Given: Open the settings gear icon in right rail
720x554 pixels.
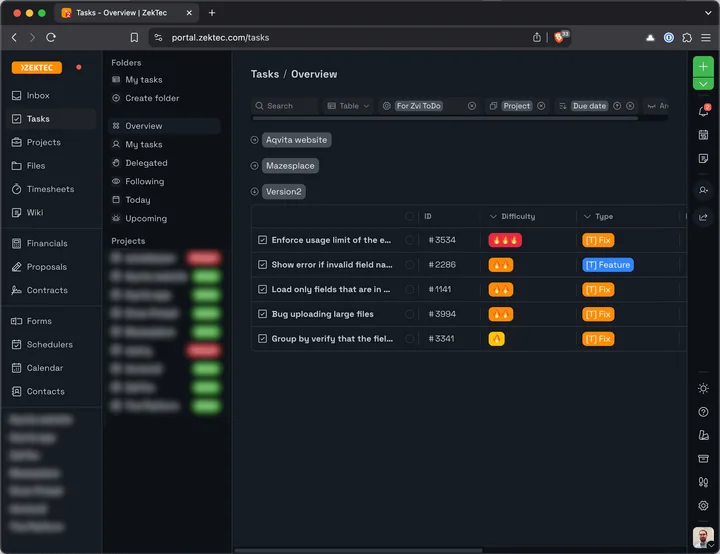Looking at the screenshot, I should (x=703, y=505).
